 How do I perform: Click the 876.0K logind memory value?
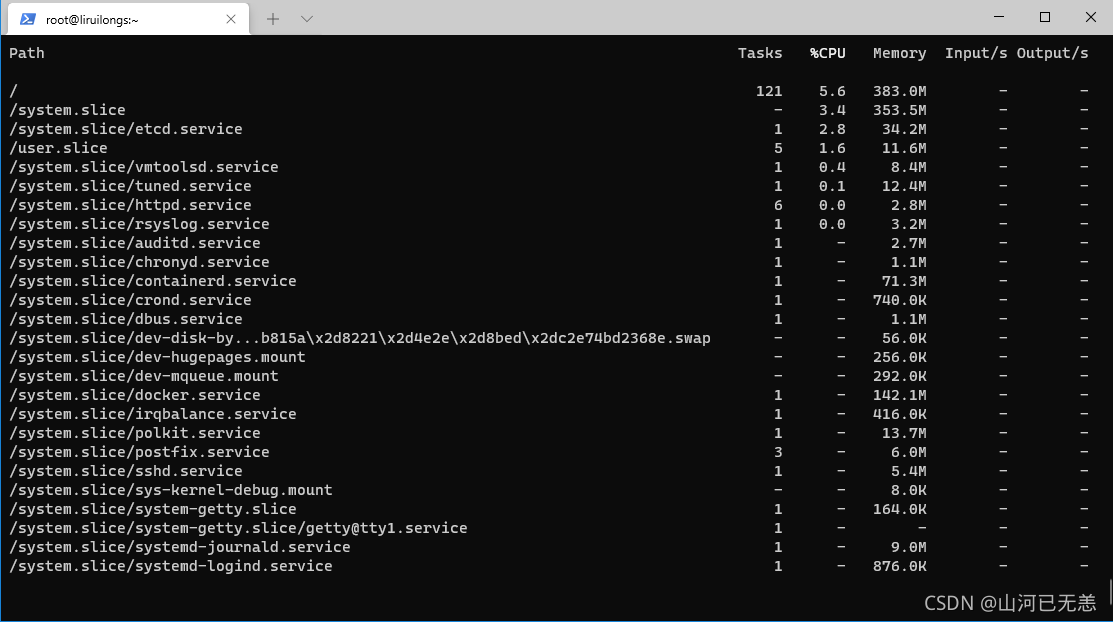click(899, 567)
